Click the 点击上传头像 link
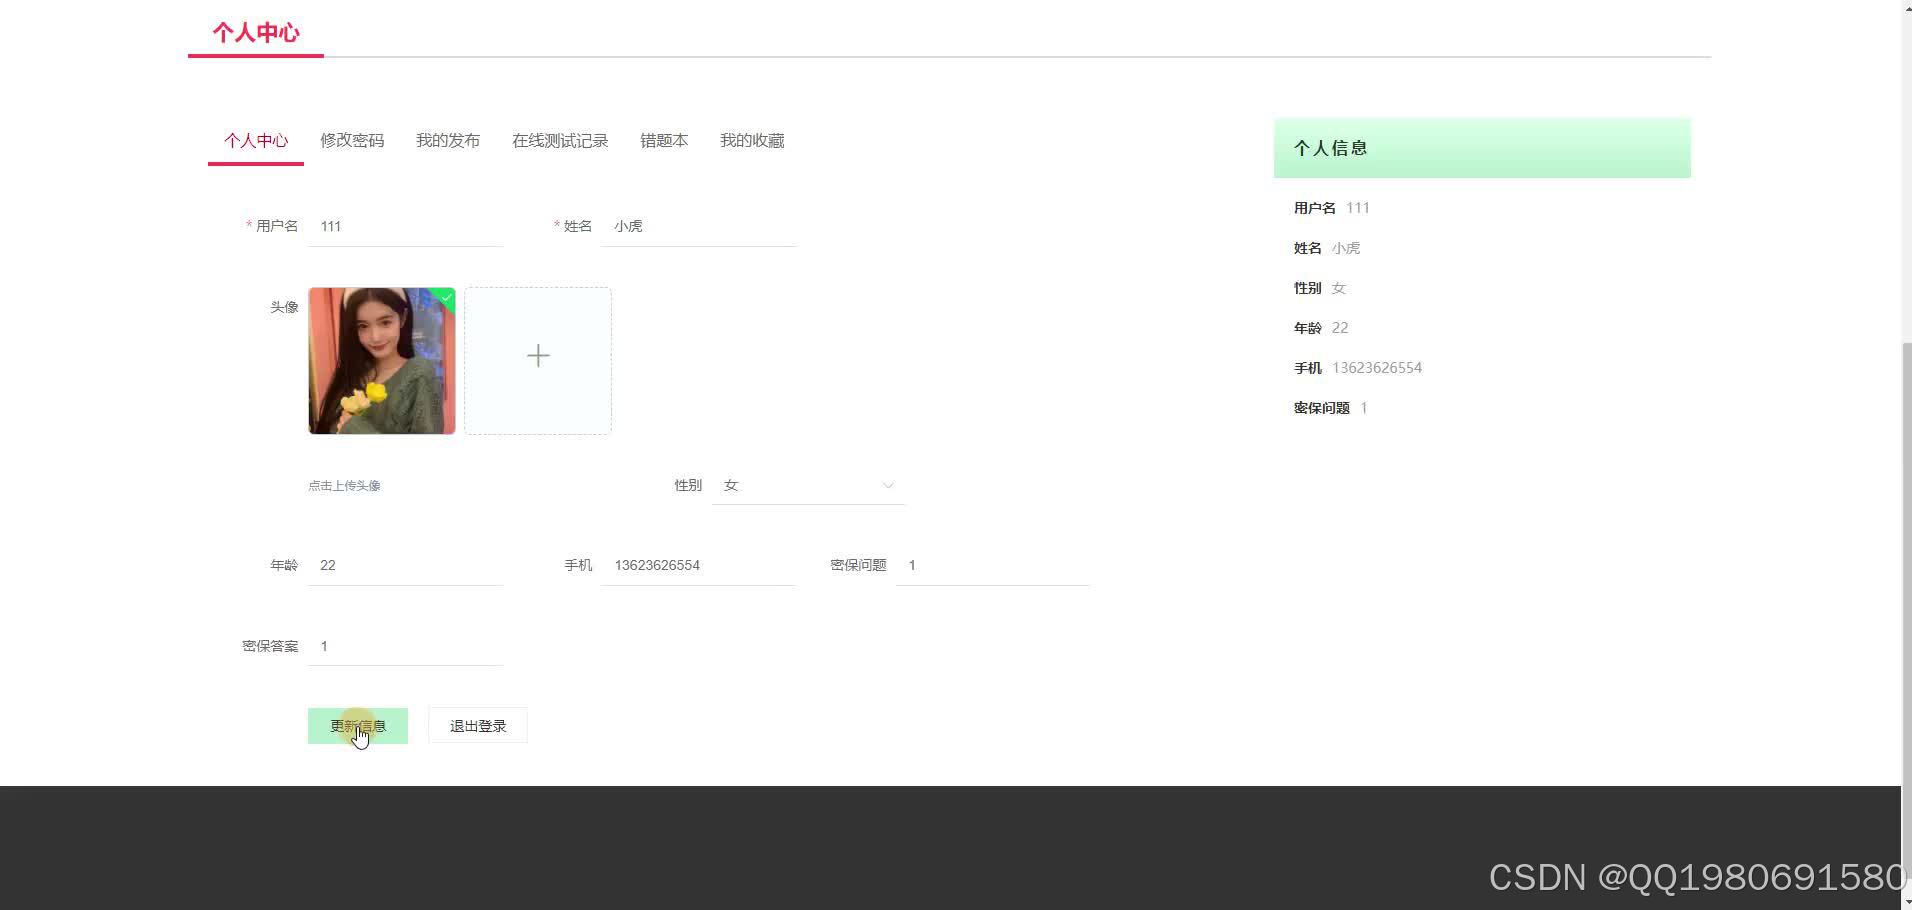The width and height of the screenshot is (1912, 910). point(344,485)
